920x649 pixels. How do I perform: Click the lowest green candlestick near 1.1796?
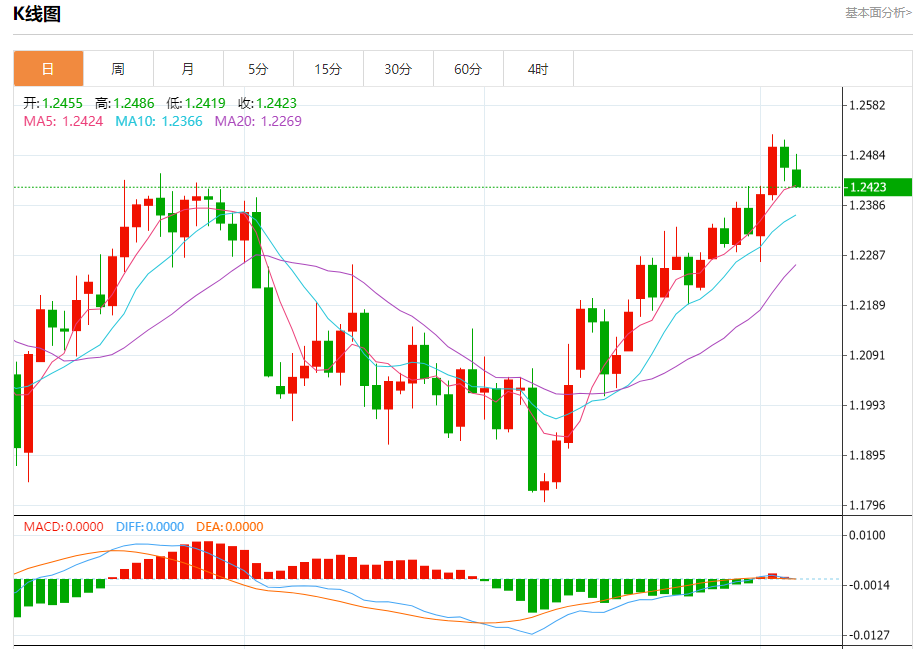point(532,439)
